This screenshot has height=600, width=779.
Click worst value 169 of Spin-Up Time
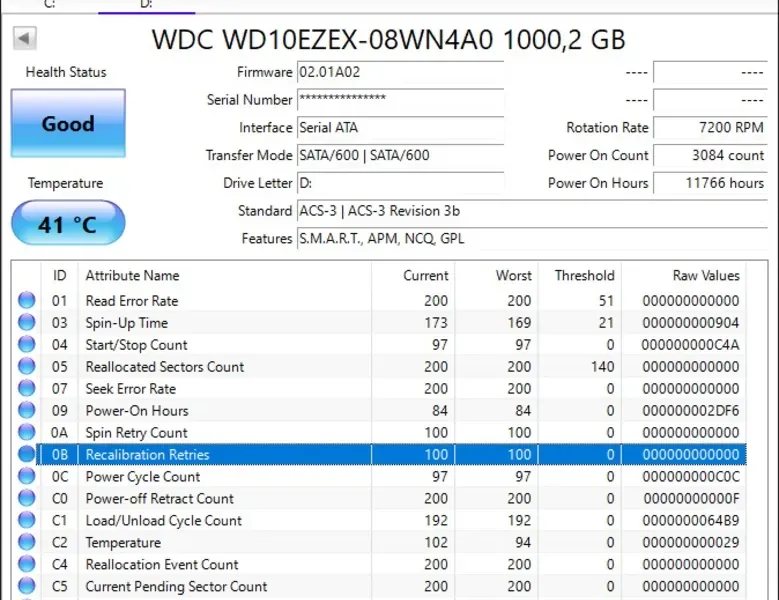pos(519,323)
